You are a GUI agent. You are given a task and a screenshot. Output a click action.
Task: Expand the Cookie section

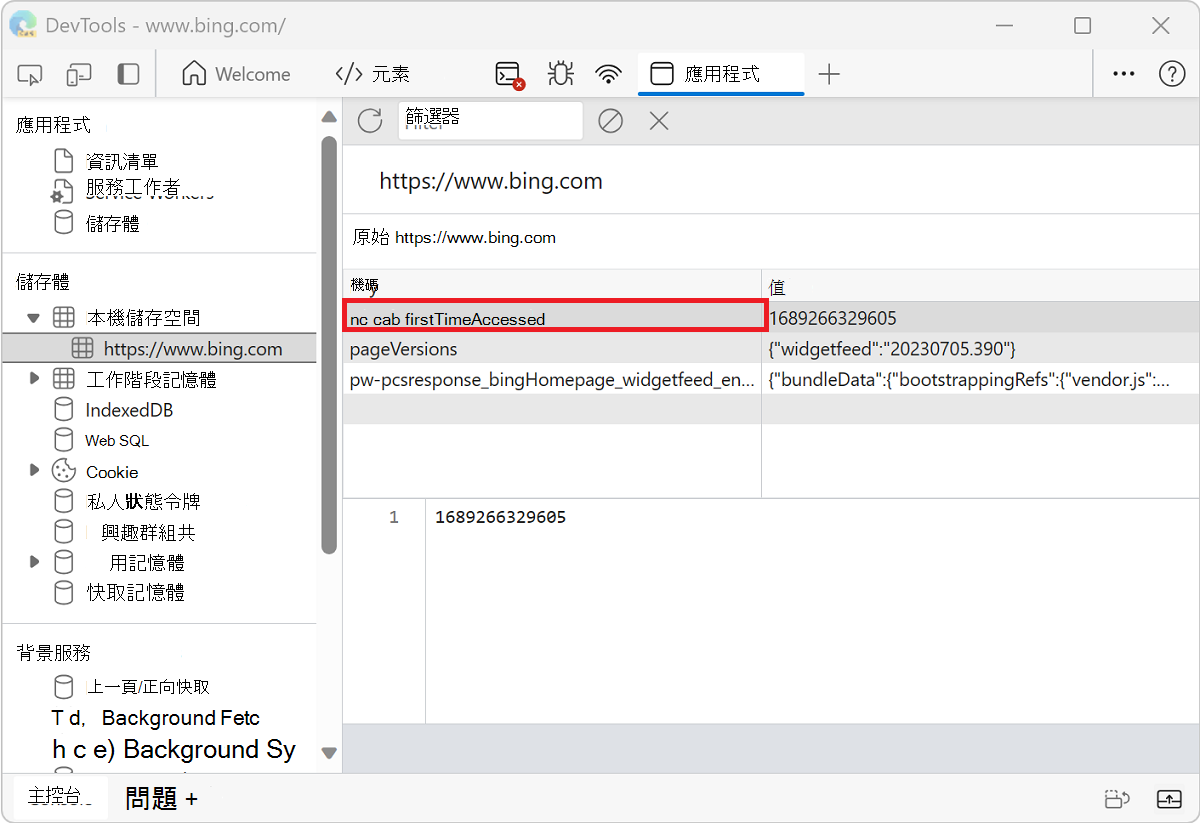pyautogui.click(x=33, y=470)
